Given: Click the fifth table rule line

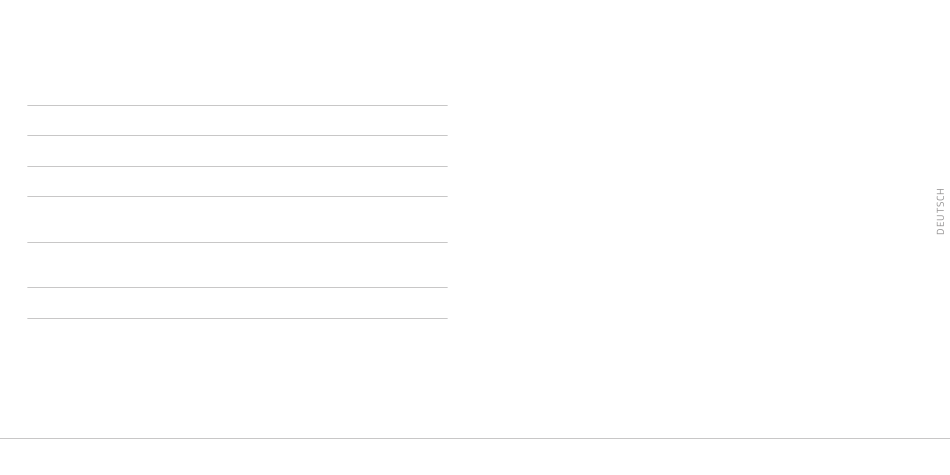Looking at the screenshot, I should [238, 242].
